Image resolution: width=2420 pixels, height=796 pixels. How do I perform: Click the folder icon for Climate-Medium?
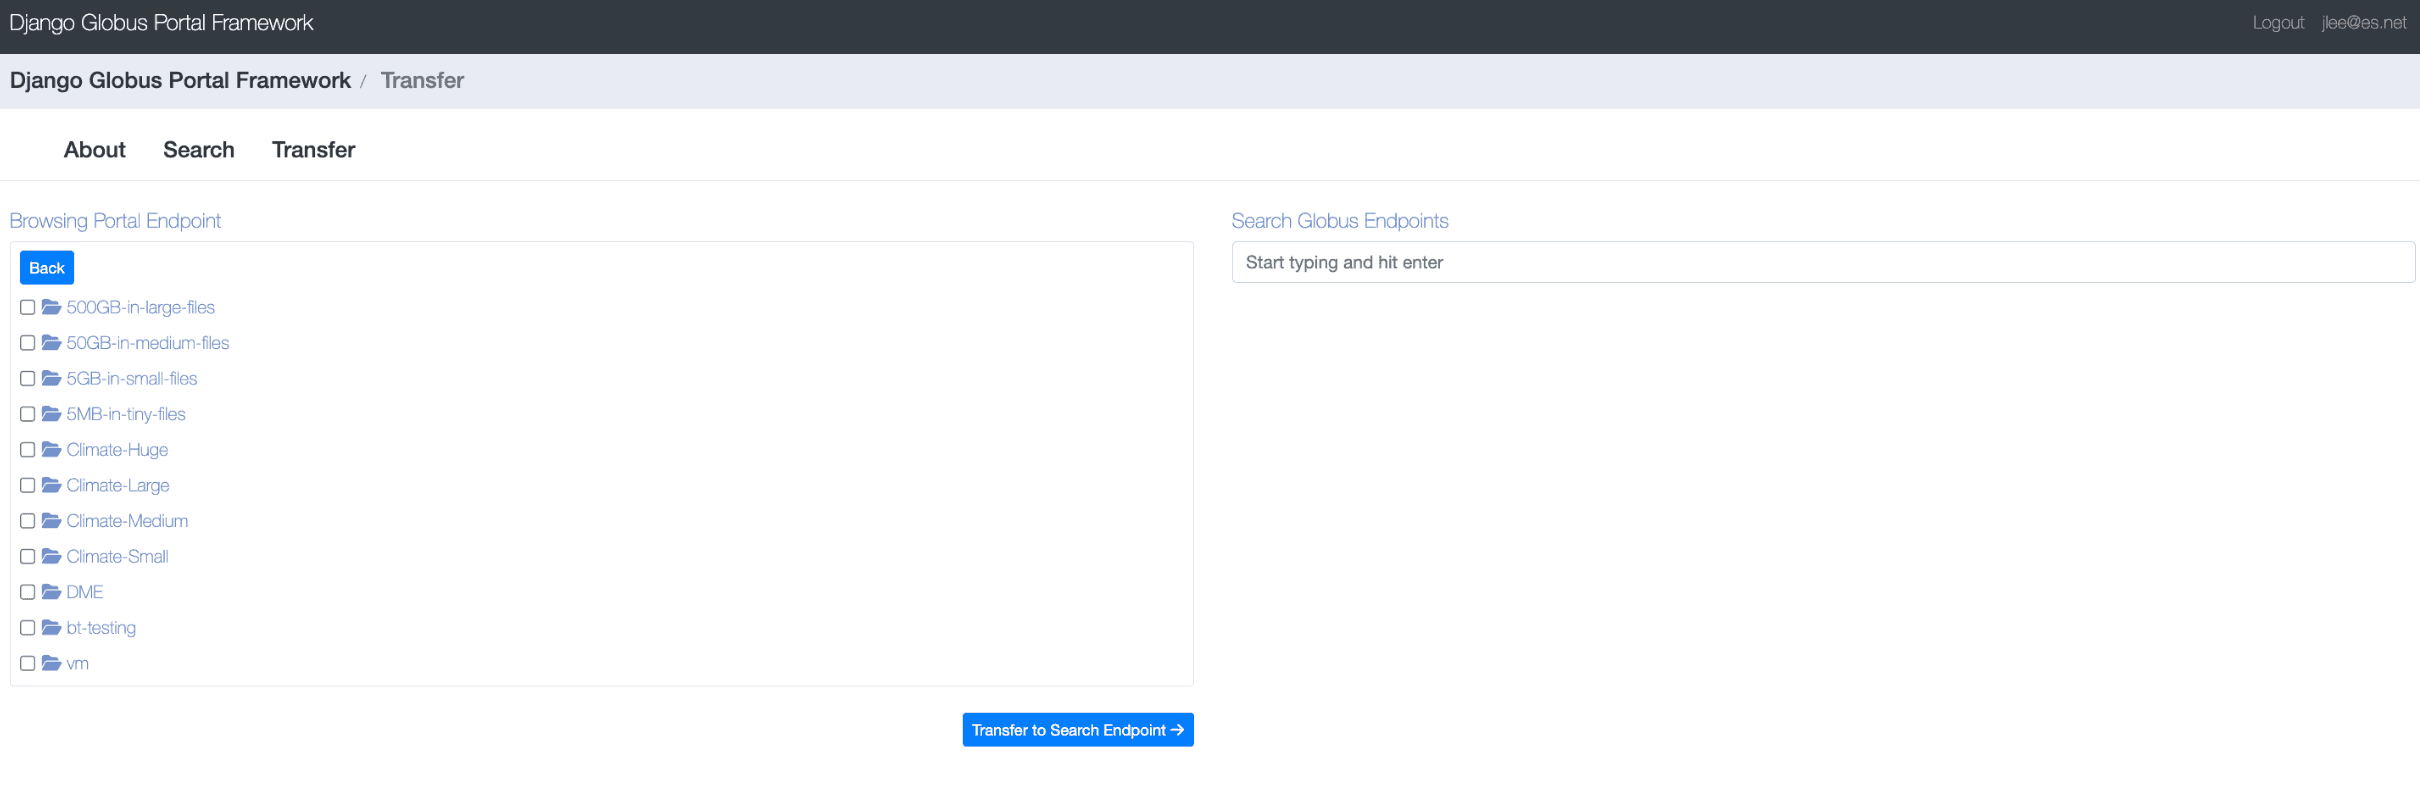(x=51, y=521)
